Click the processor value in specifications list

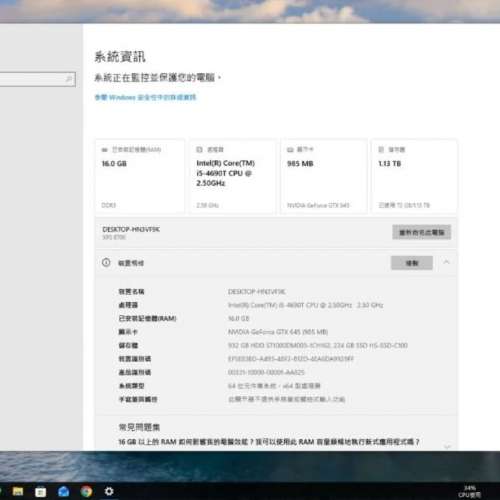(305, 305)
